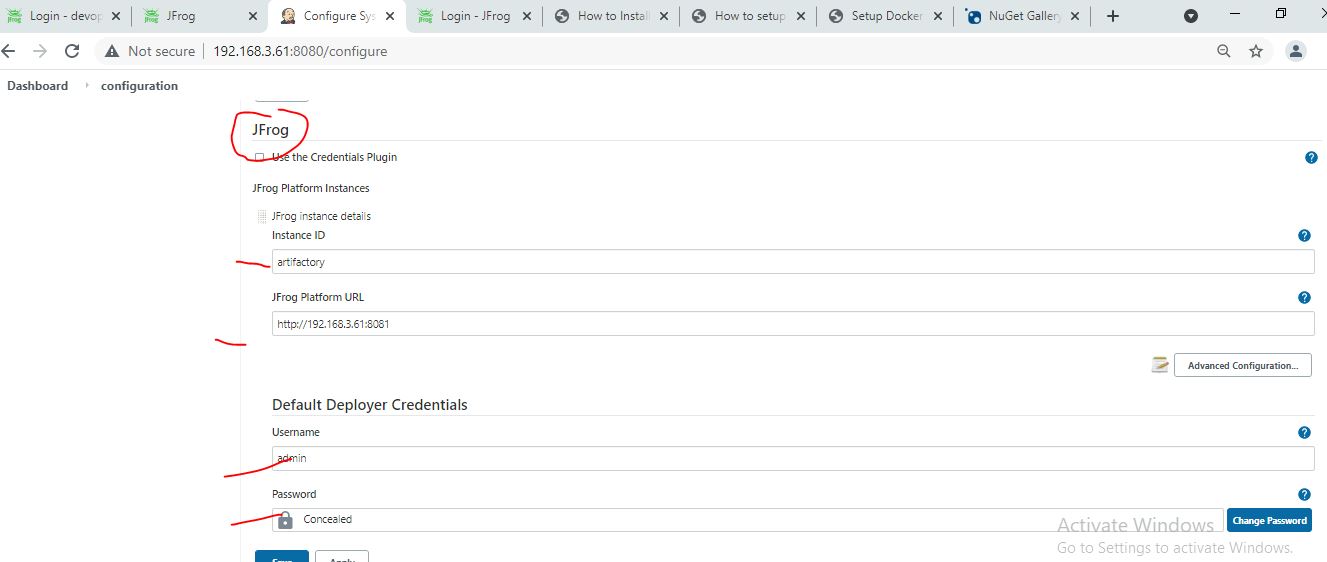Click the Default Deployer Credentials heading
The width and height of the screenshot is (1327, 562).
[x=370, y=405]
